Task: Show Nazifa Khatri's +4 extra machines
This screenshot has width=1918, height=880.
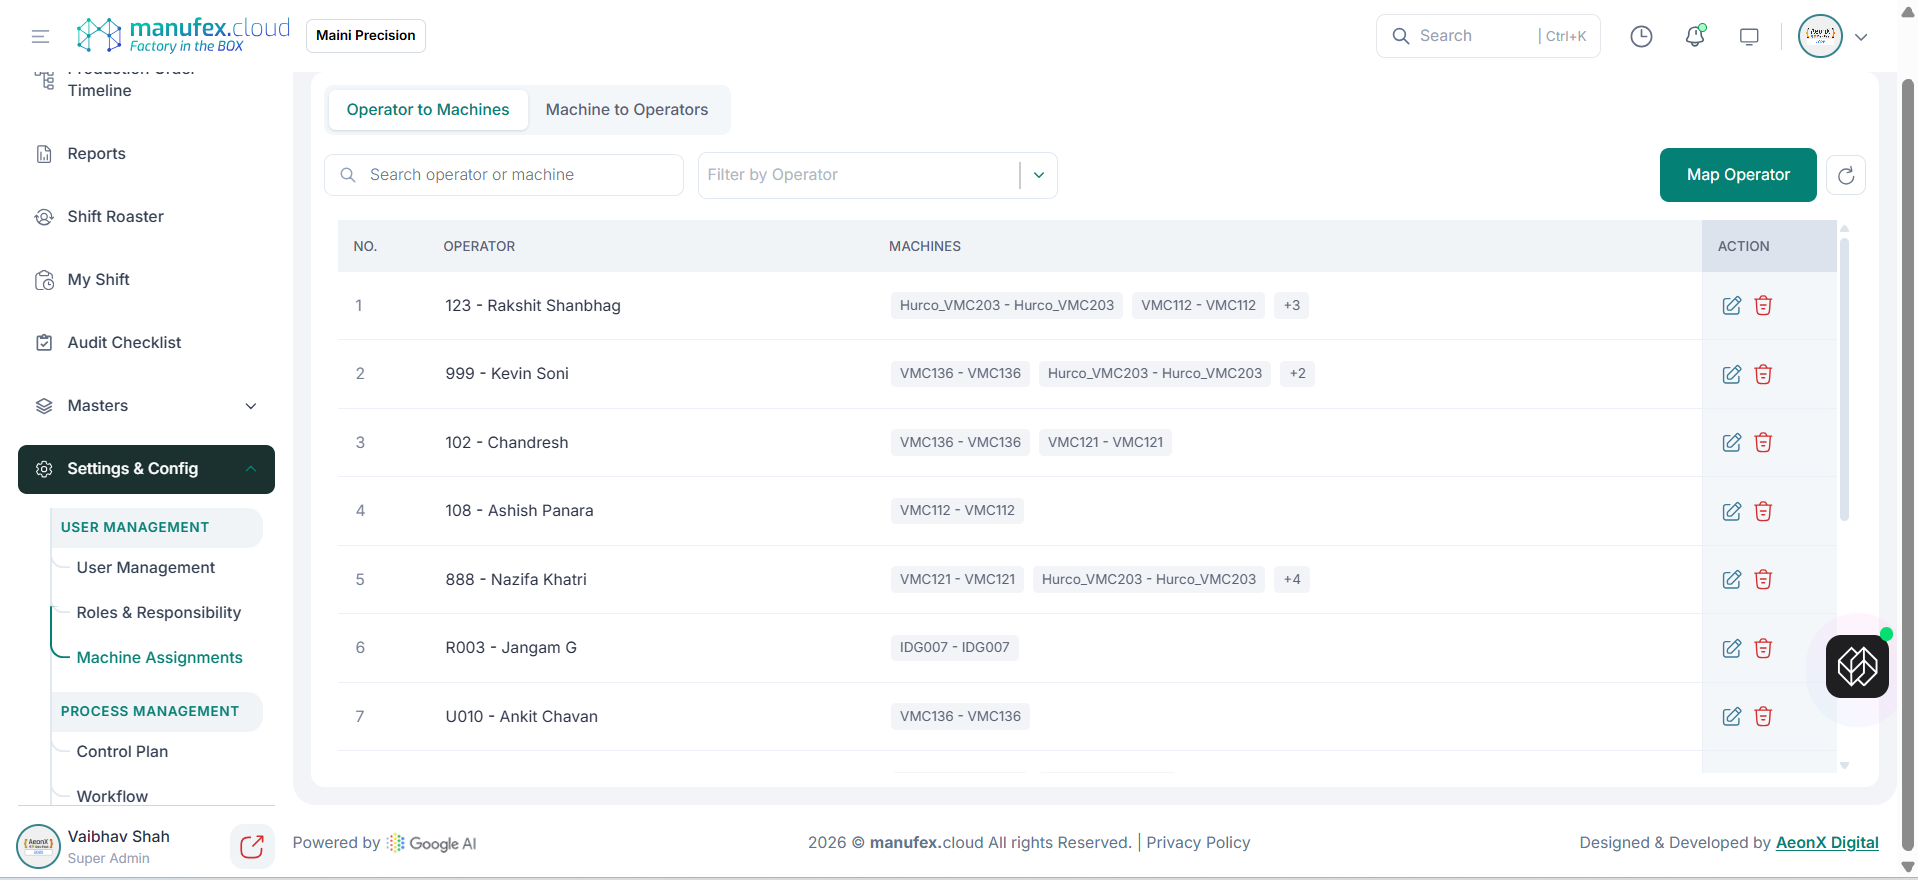Action: coord(1291,580)
